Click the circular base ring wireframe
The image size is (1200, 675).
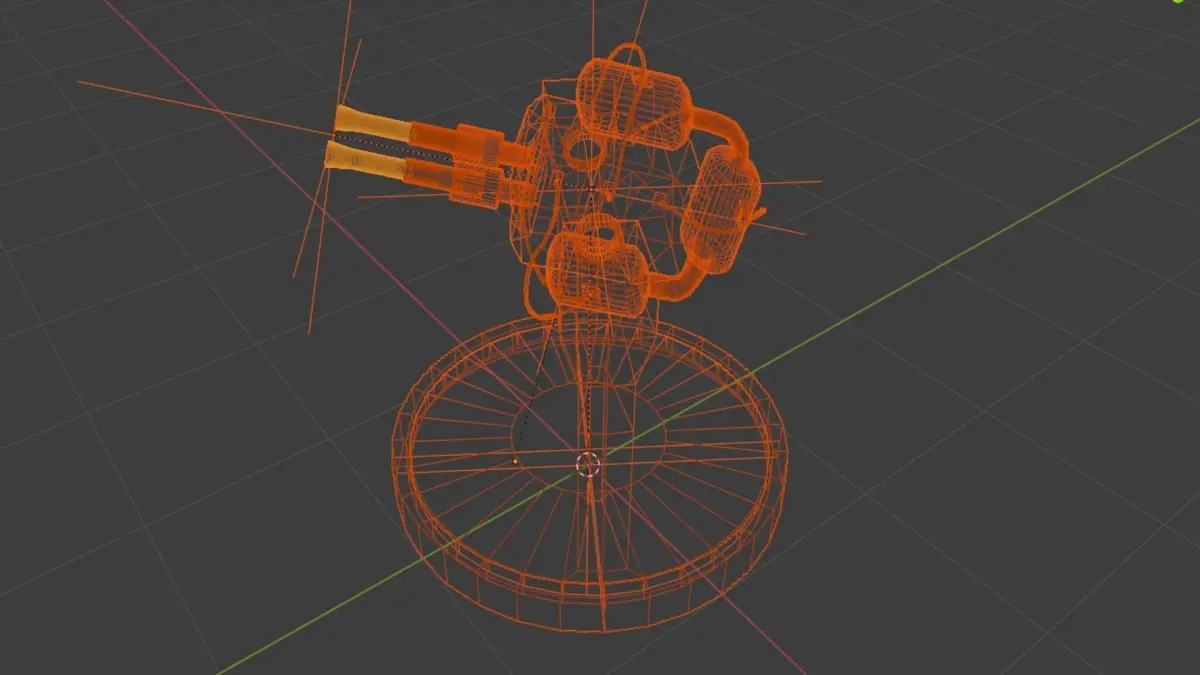(589, 473)
